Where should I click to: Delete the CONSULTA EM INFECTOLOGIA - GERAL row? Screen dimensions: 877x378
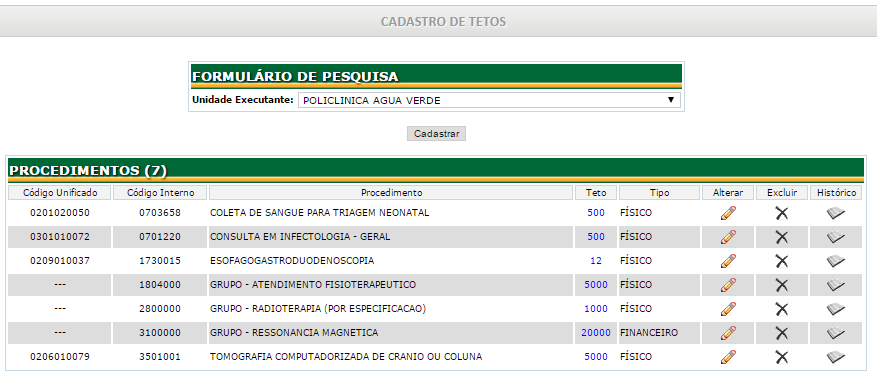pyautogui.click(x=781, y=237)
